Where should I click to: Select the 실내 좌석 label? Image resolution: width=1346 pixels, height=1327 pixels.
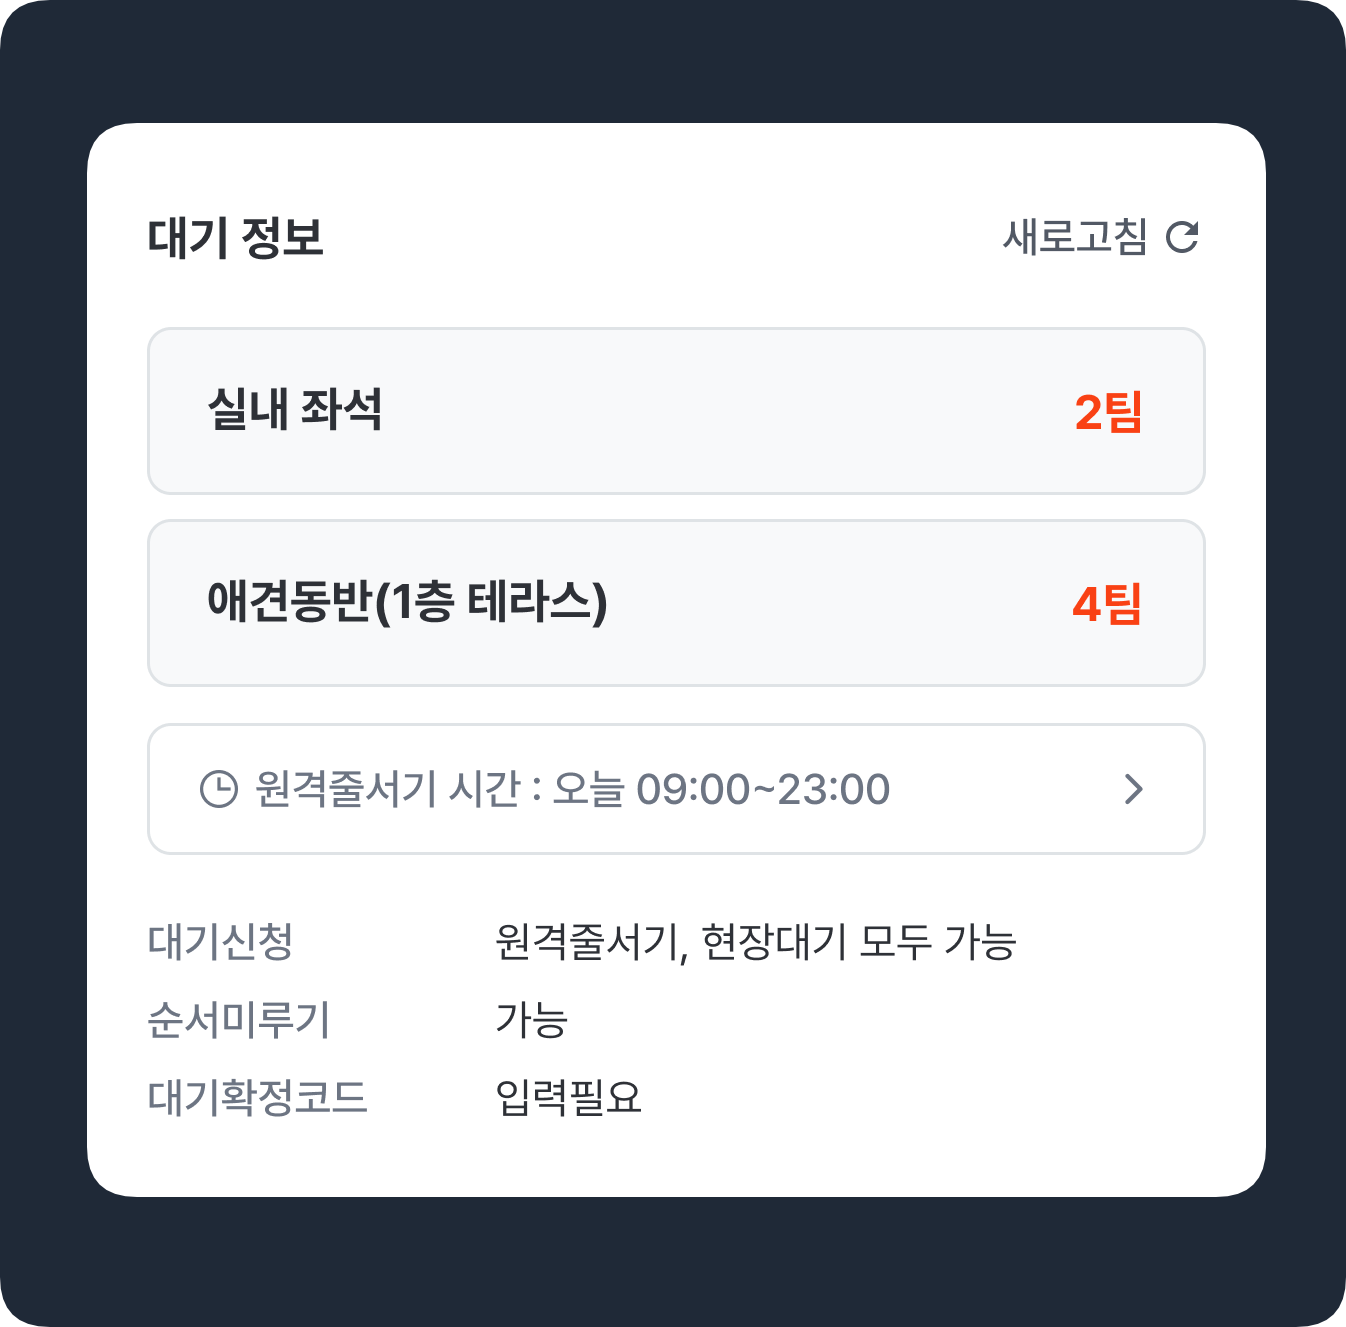[295, 410]
